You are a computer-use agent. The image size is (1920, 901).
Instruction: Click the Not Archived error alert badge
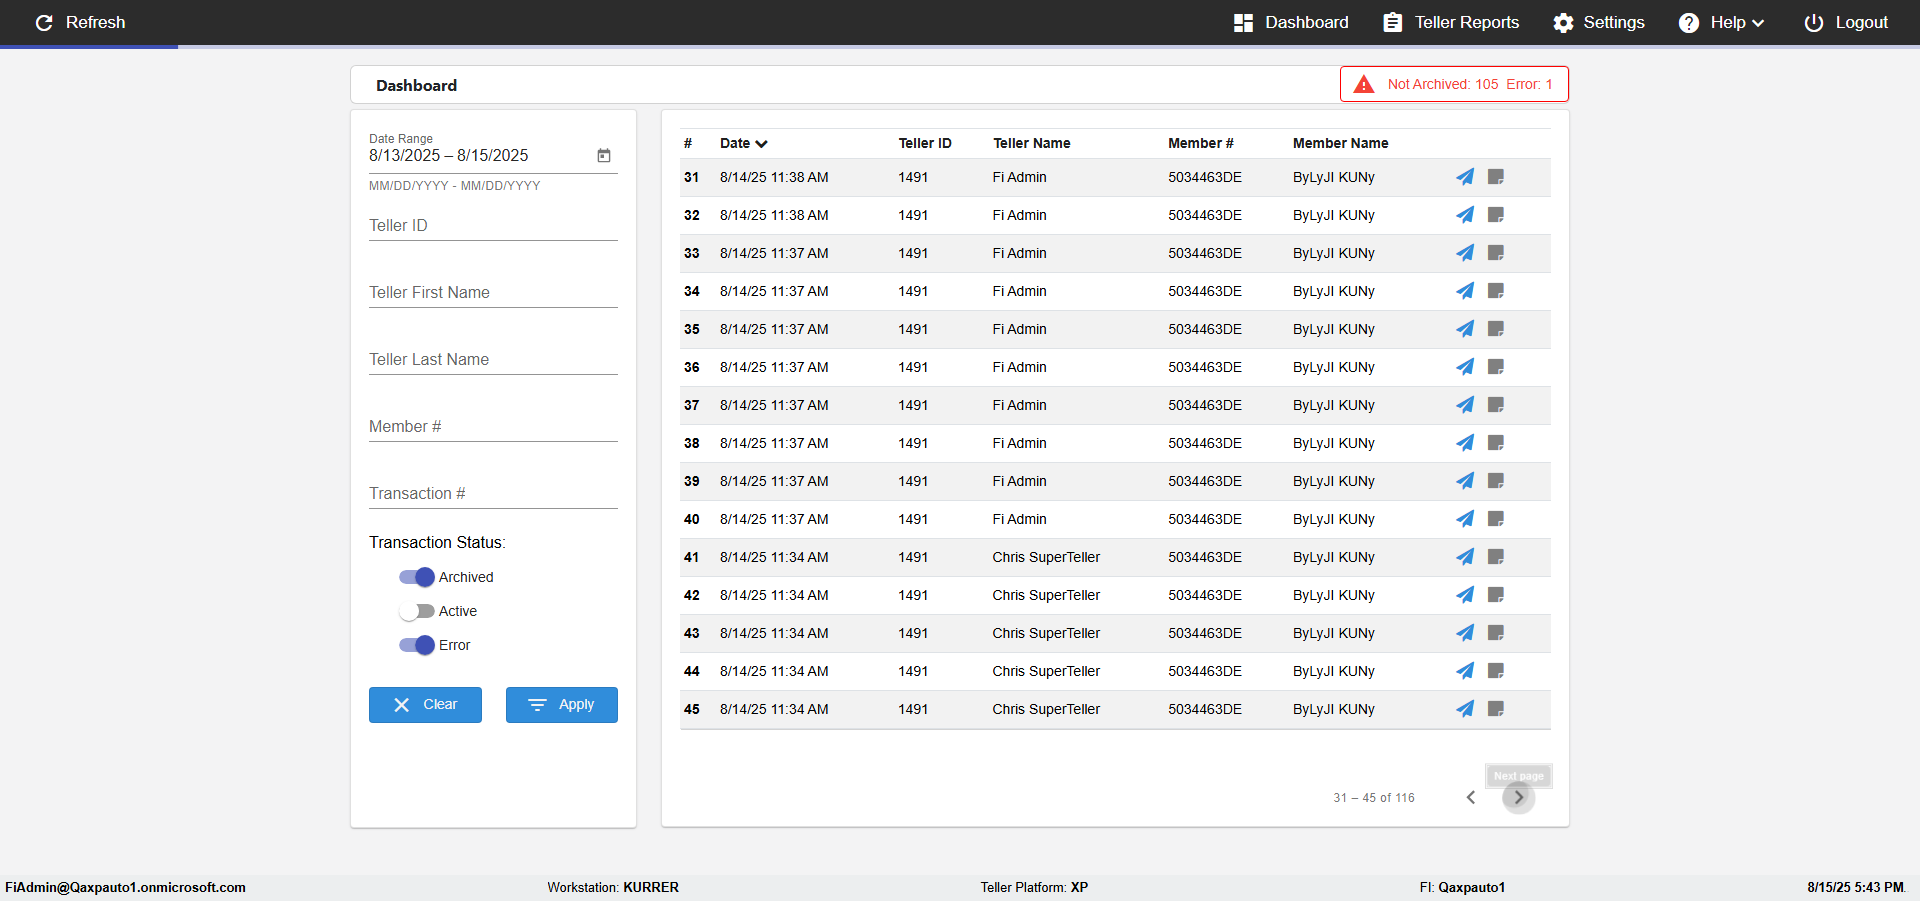pyautogui.click(x=1454, y=84)
